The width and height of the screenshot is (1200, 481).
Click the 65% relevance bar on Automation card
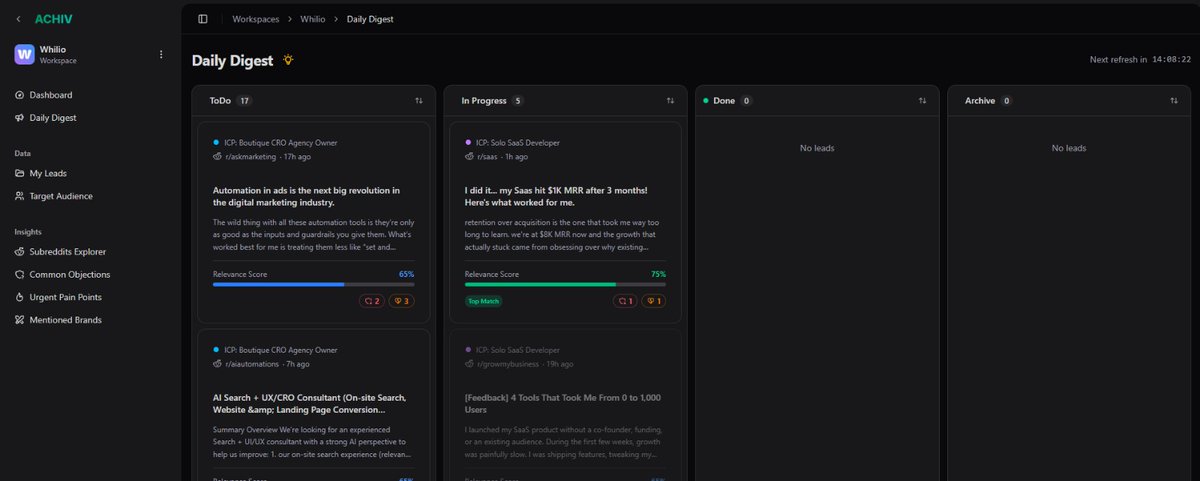click(313, 285)
